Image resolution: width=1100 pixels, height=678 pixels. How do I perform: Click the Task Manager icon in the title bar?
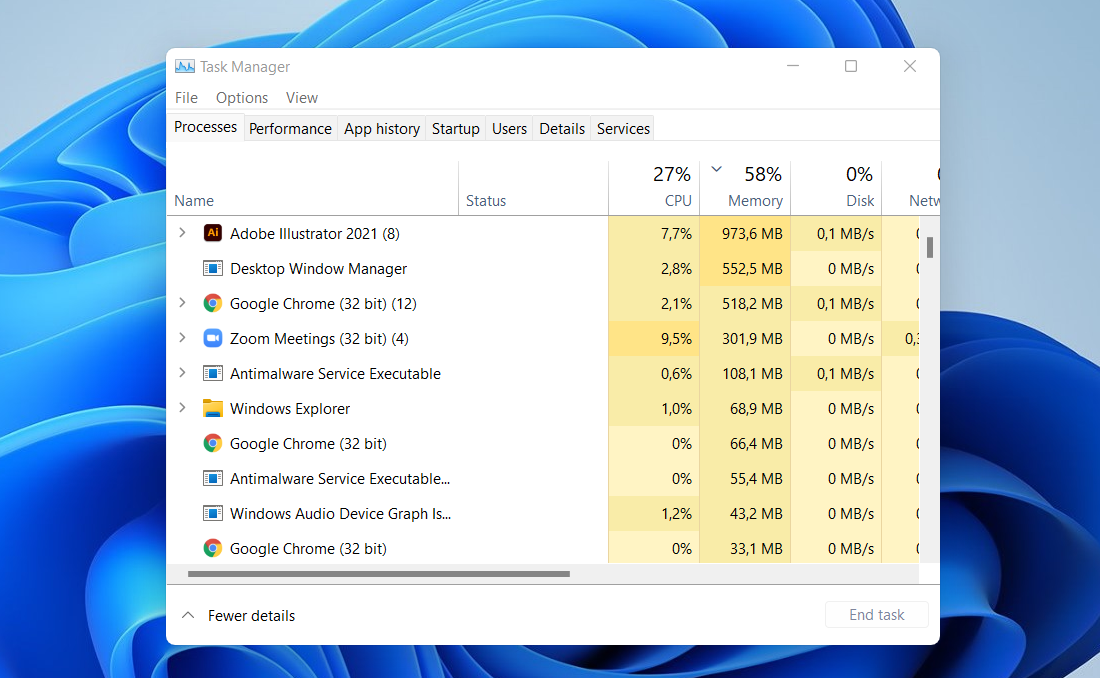click(184, 65)
